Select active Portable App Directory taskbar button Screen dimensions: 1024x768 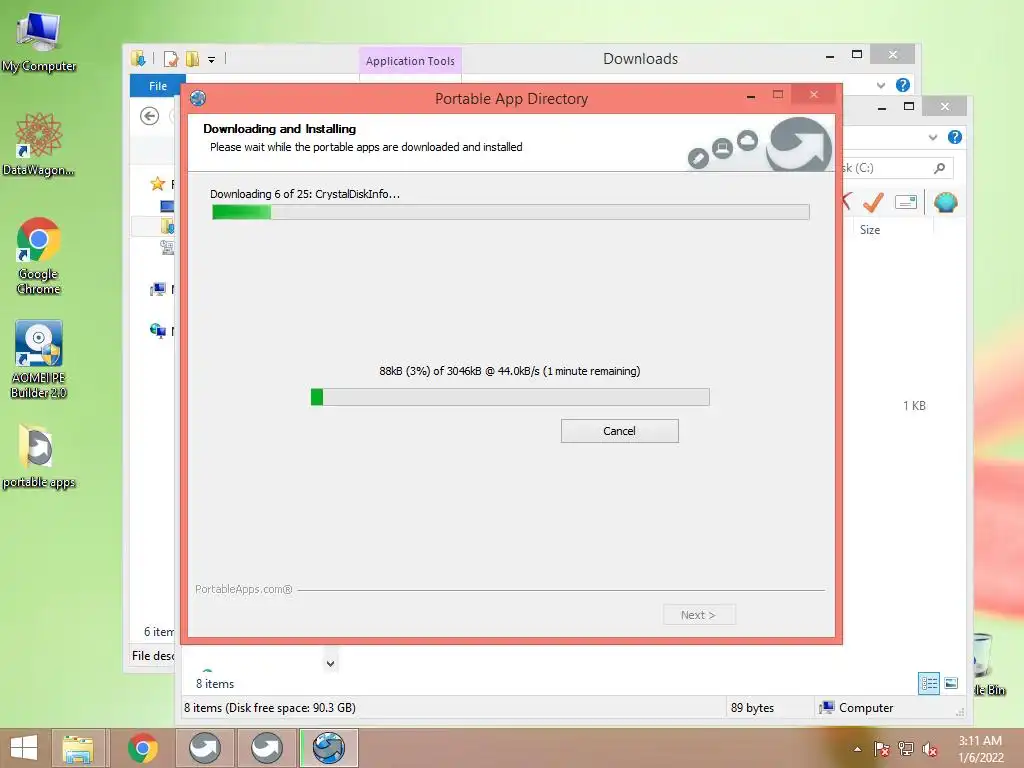pos(328,748)
